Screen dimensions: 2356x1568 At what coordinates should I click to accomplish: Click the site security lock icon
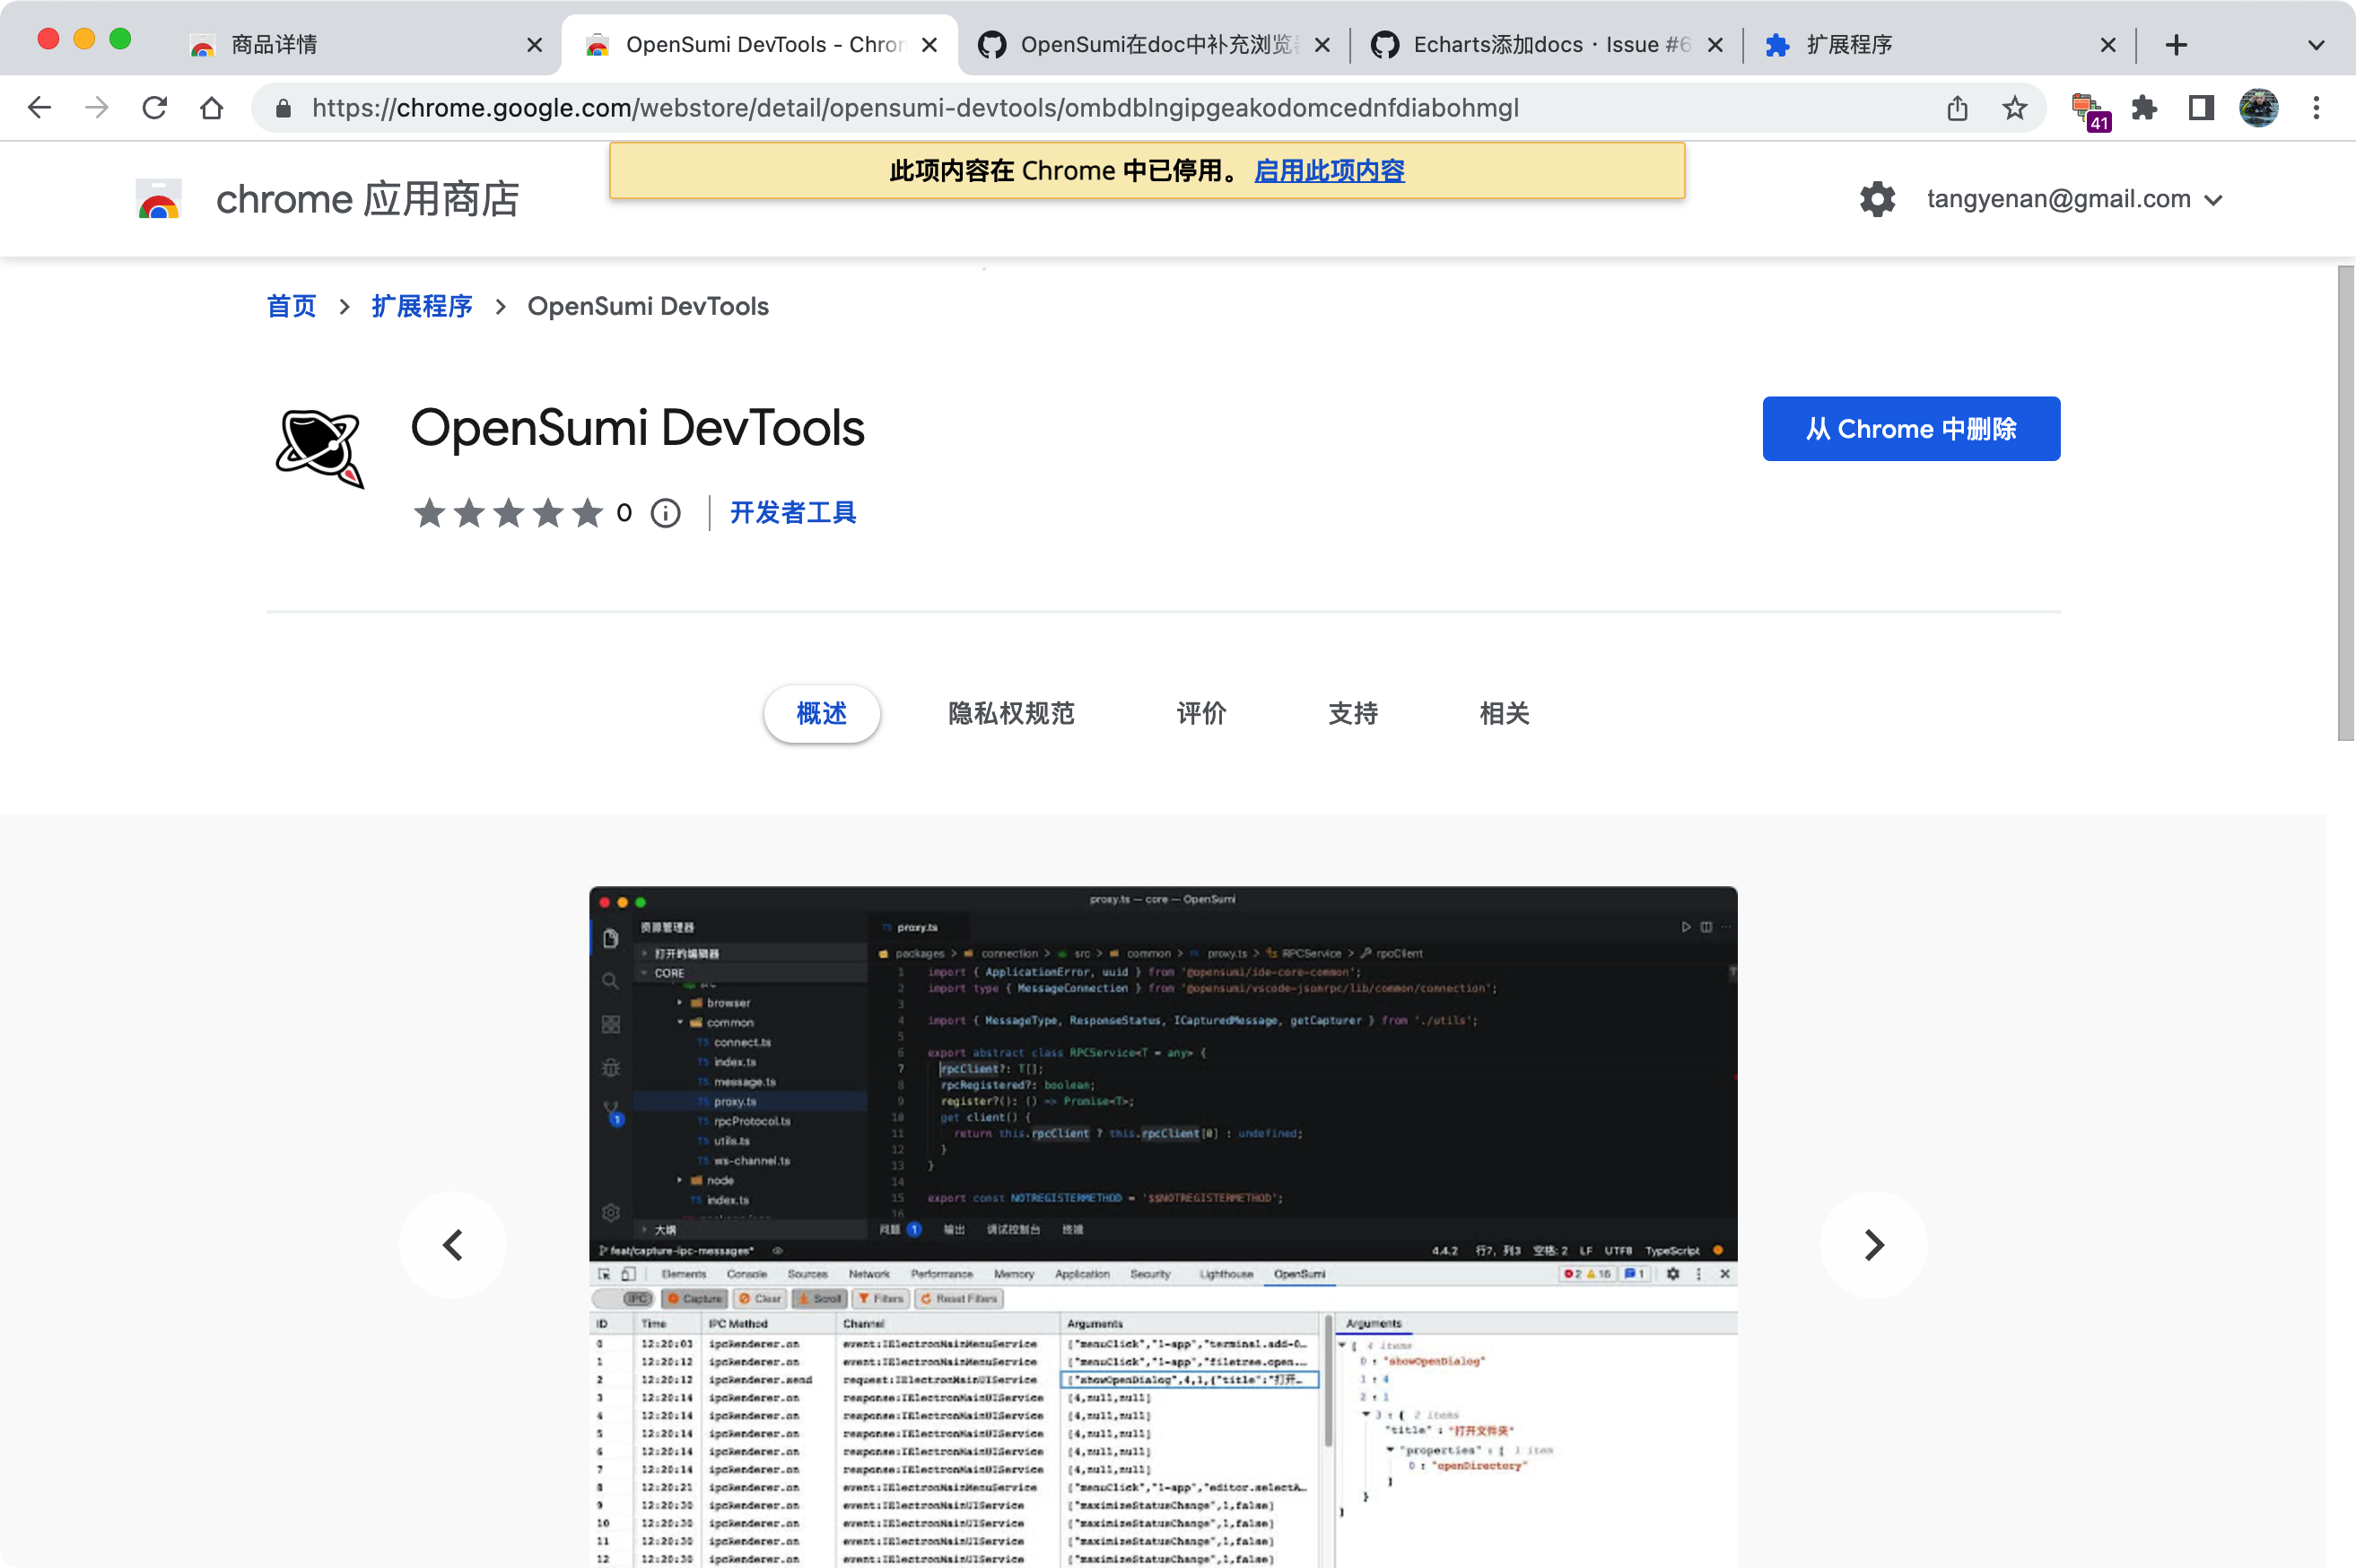pos(283,108)
